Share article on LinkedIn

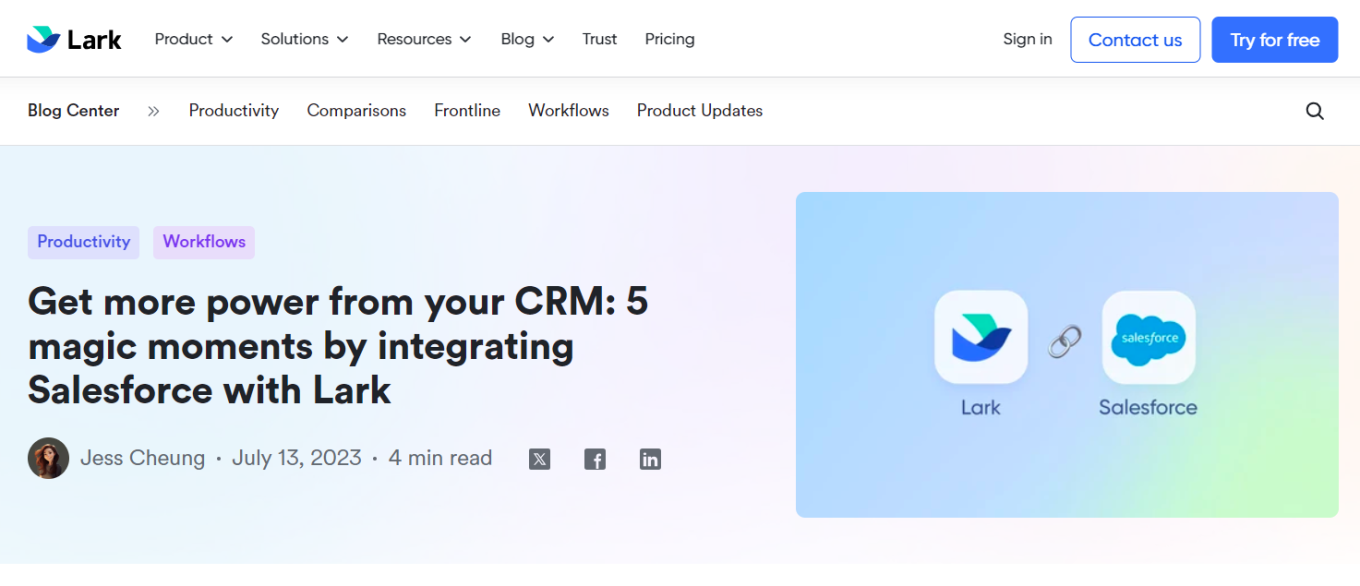pyautogui.click(x=650, y=459)
